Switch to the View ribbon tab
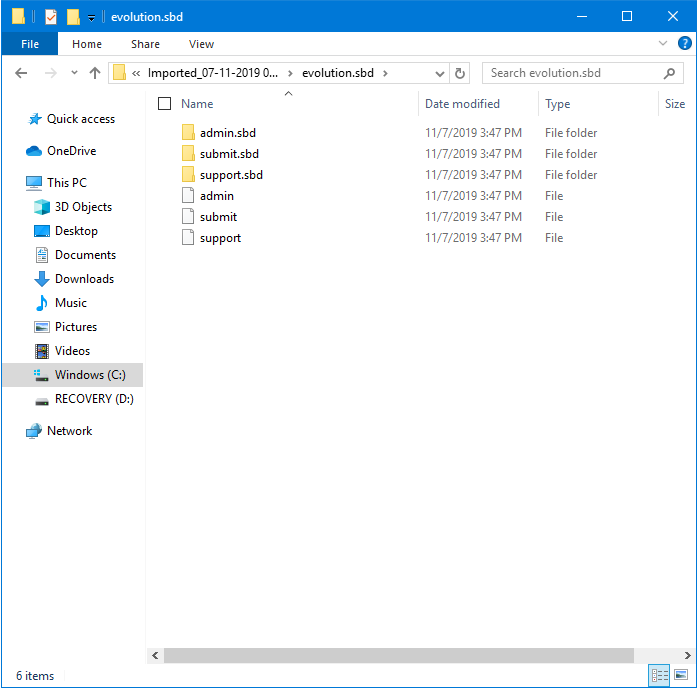 click(x=201, y=44)
